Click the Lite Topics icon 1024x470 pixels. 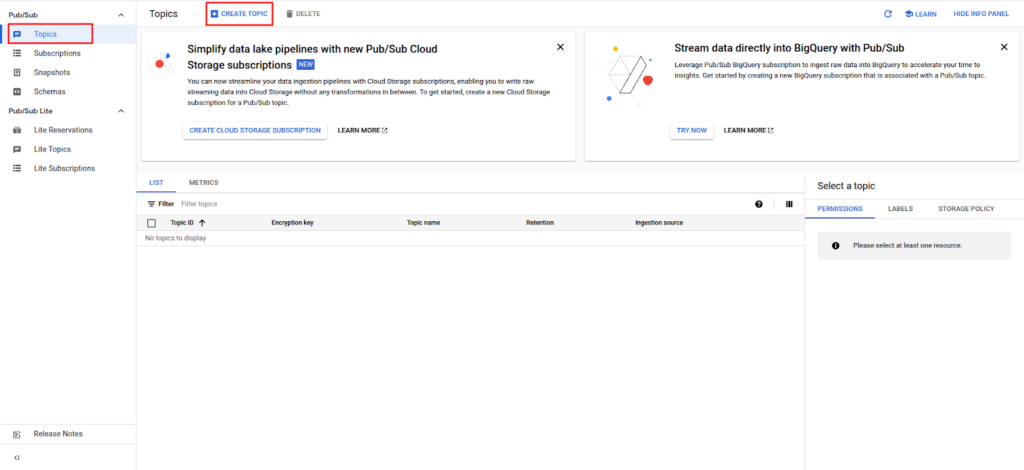click(18, 149)
